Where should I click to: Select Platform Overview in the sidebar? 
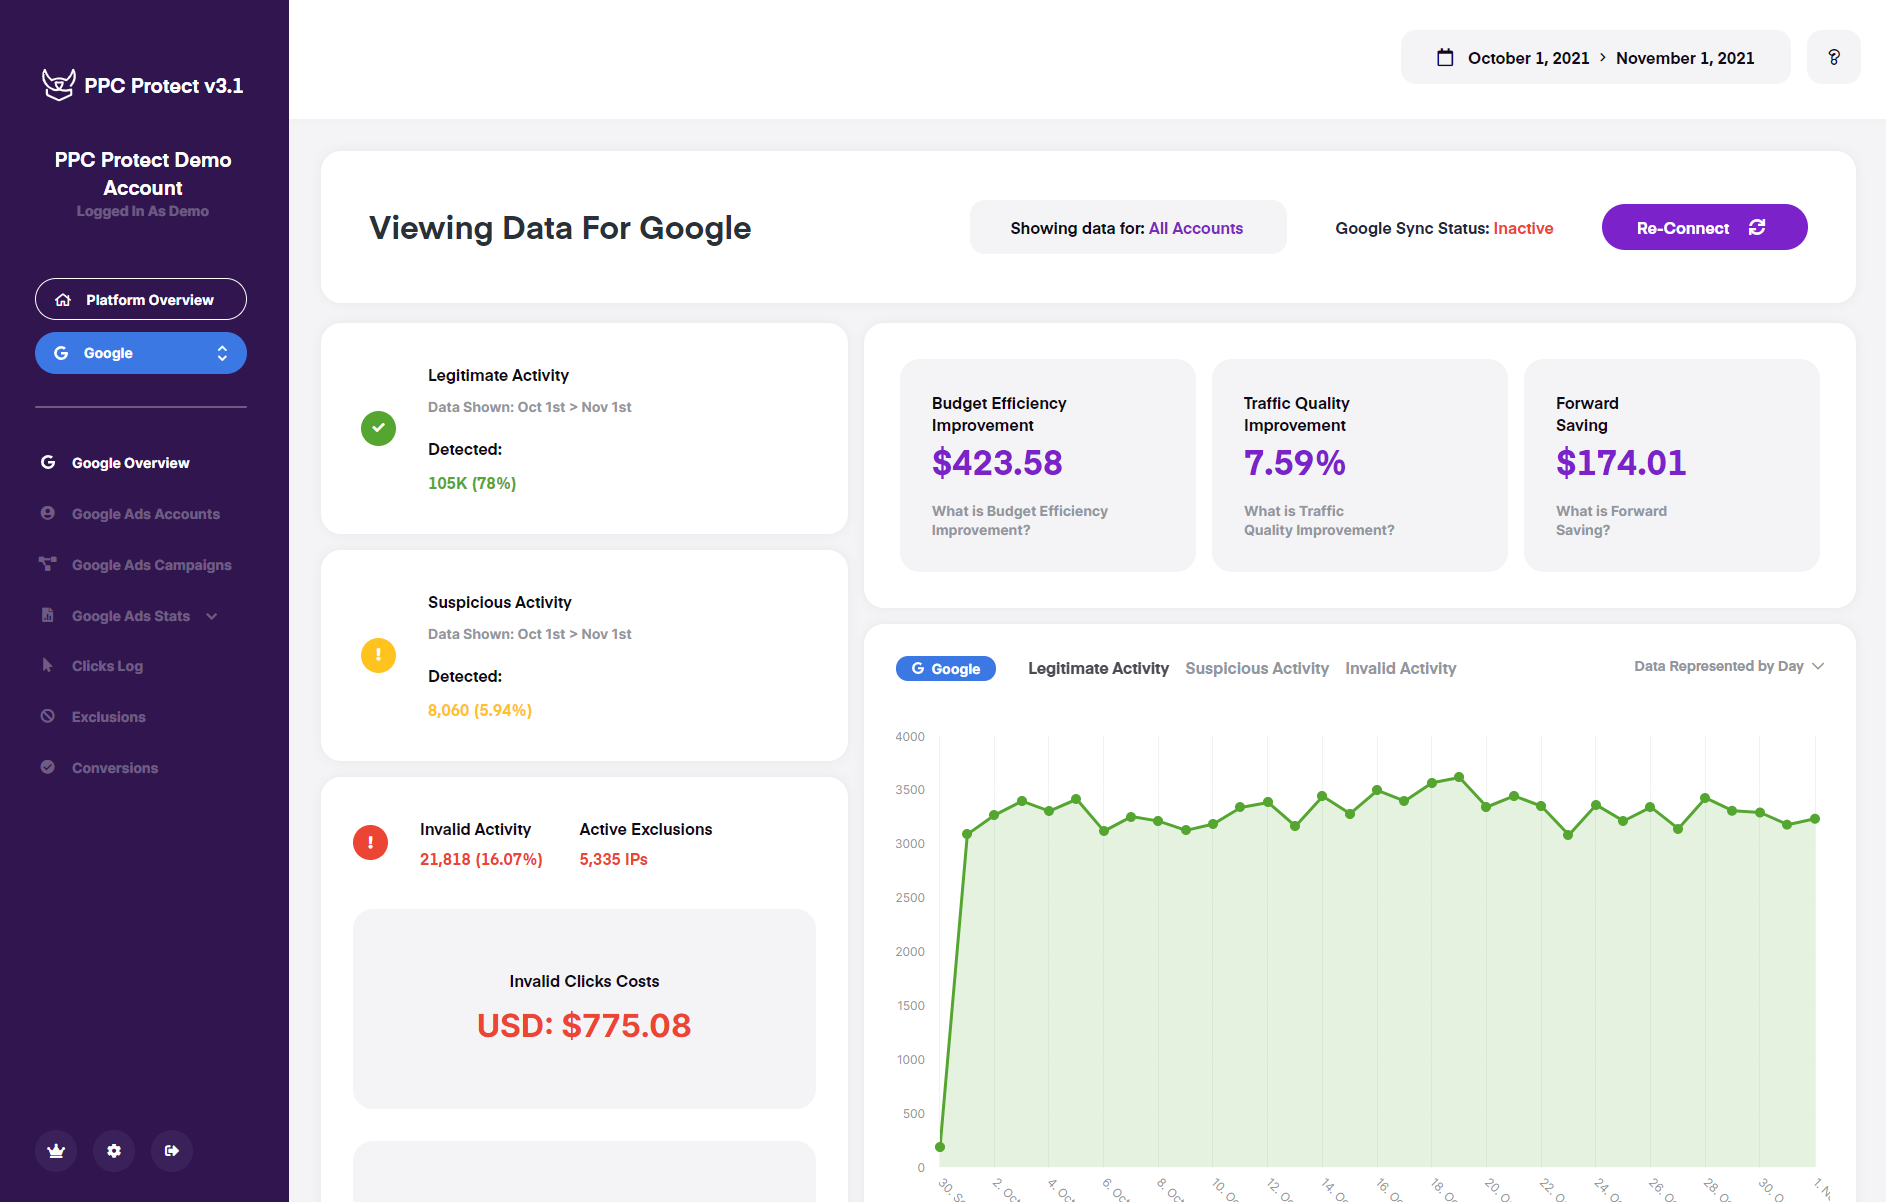point(141,299)
